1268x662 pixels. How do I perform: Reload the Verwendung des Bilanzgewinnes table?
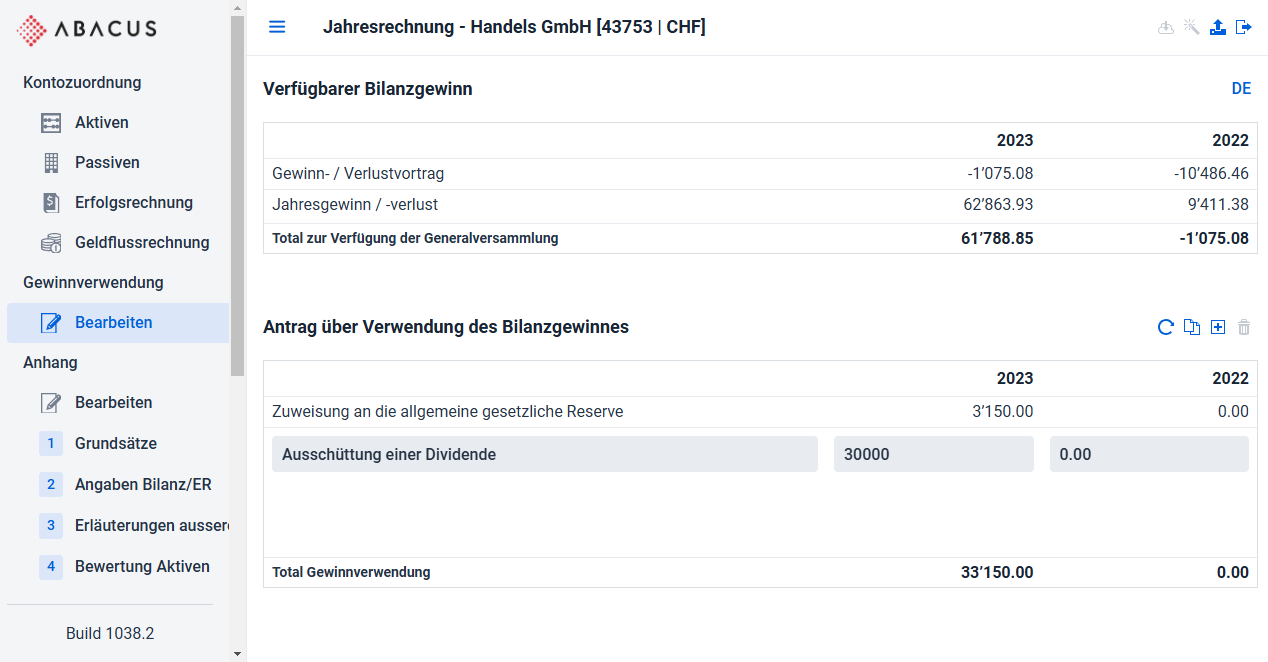tap(1165, 327)
